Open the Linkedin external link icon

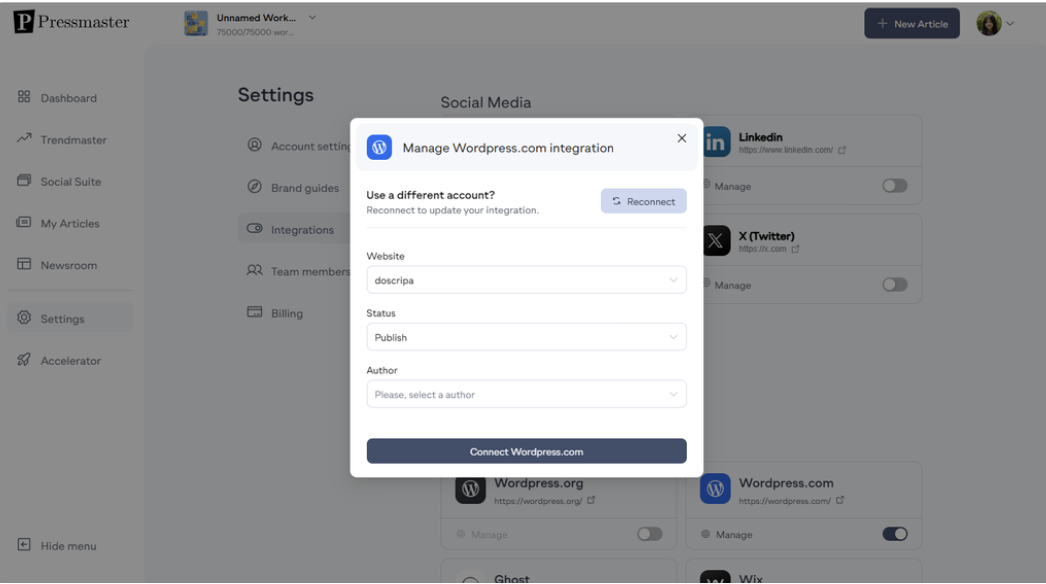coord(842,150)
